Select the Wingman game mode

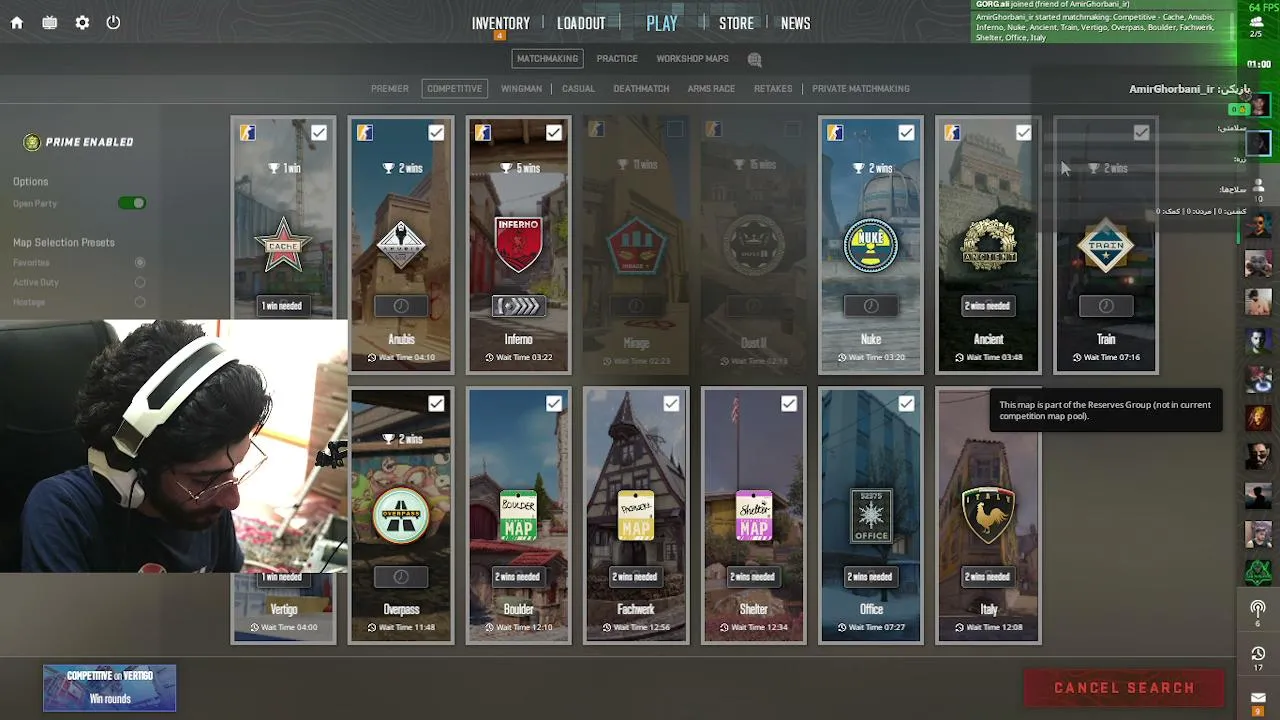(x=521, y=89)
